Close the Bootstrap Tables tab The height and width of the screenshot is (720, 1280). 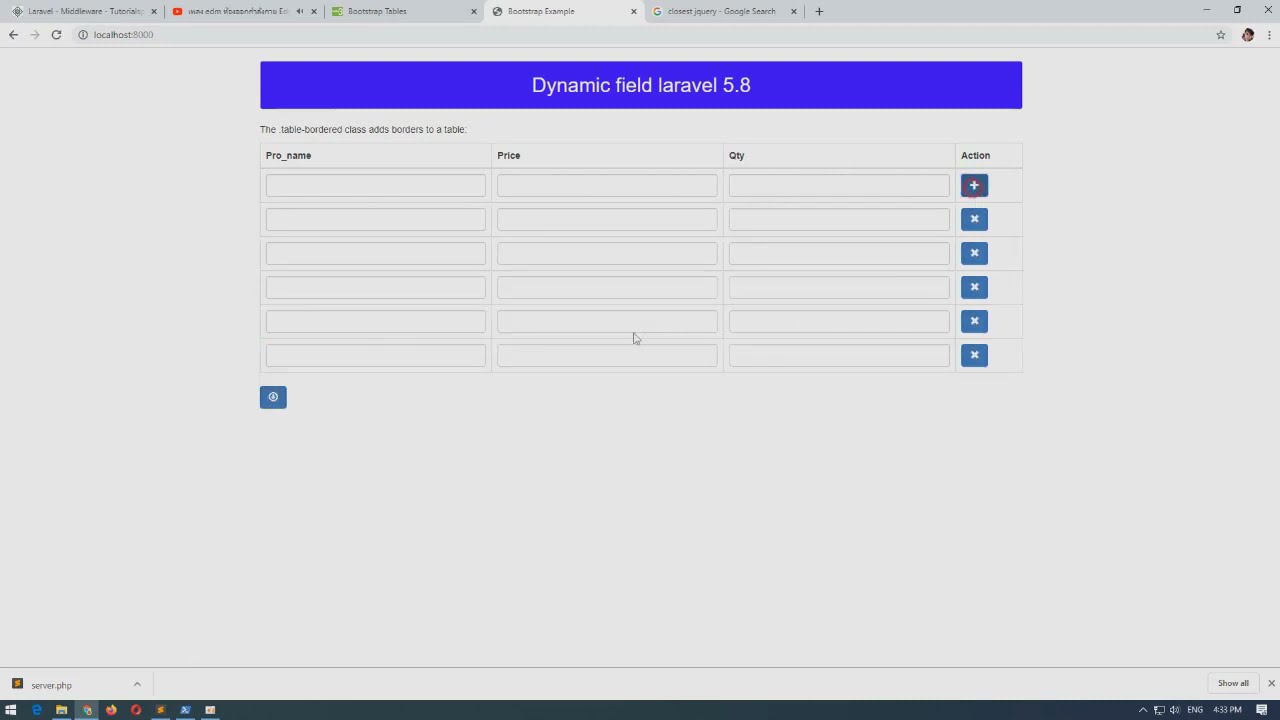tap(474, 11)
